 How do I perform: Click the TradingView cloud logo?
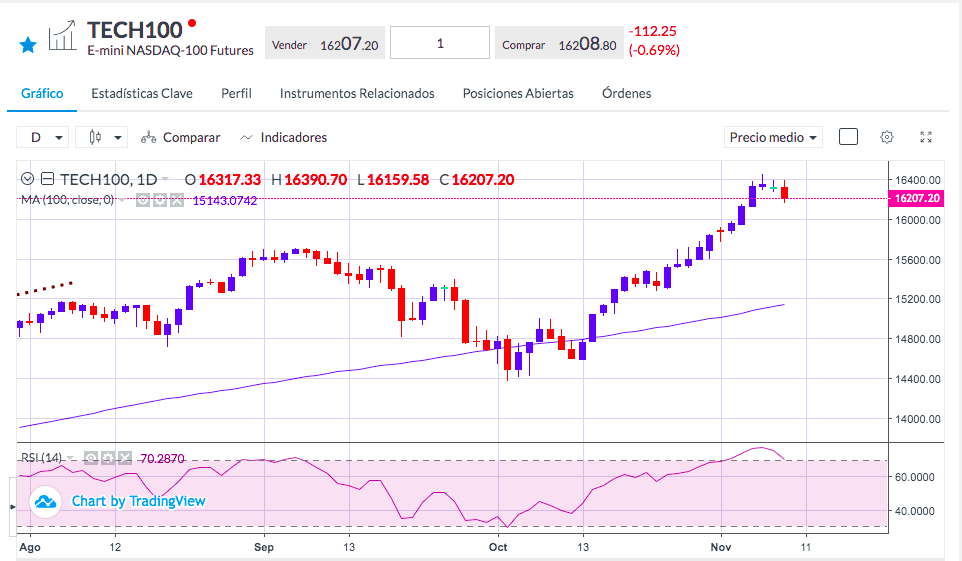click(45, 501)
